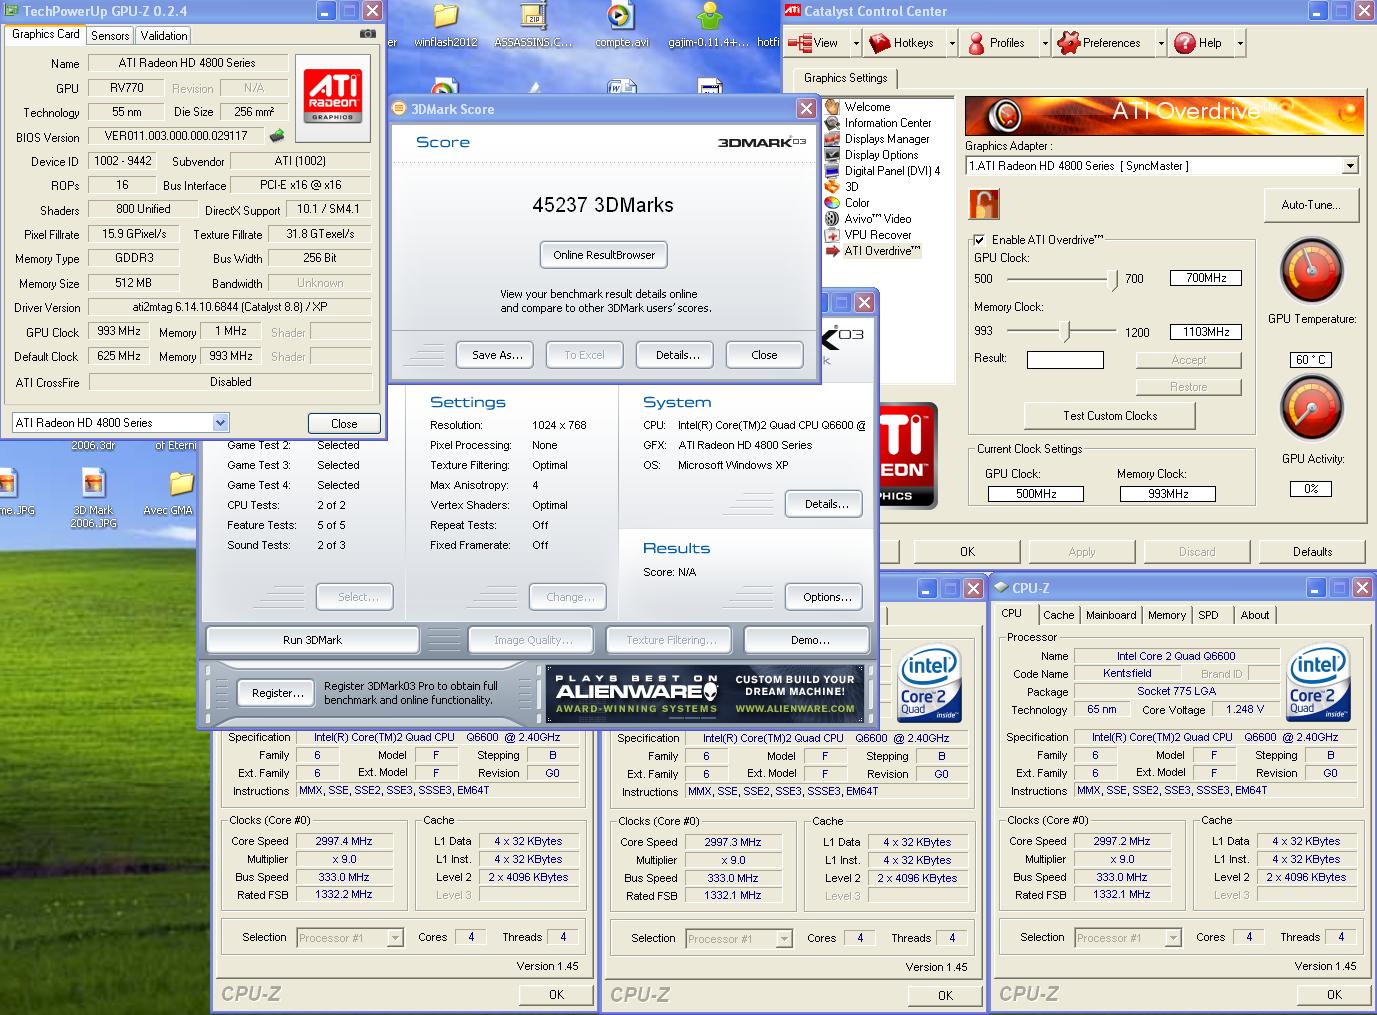This screenshot has height=1015, width=1377.
Task: Click GPU-Z screenshot camera icon
Action: point(368,33)
